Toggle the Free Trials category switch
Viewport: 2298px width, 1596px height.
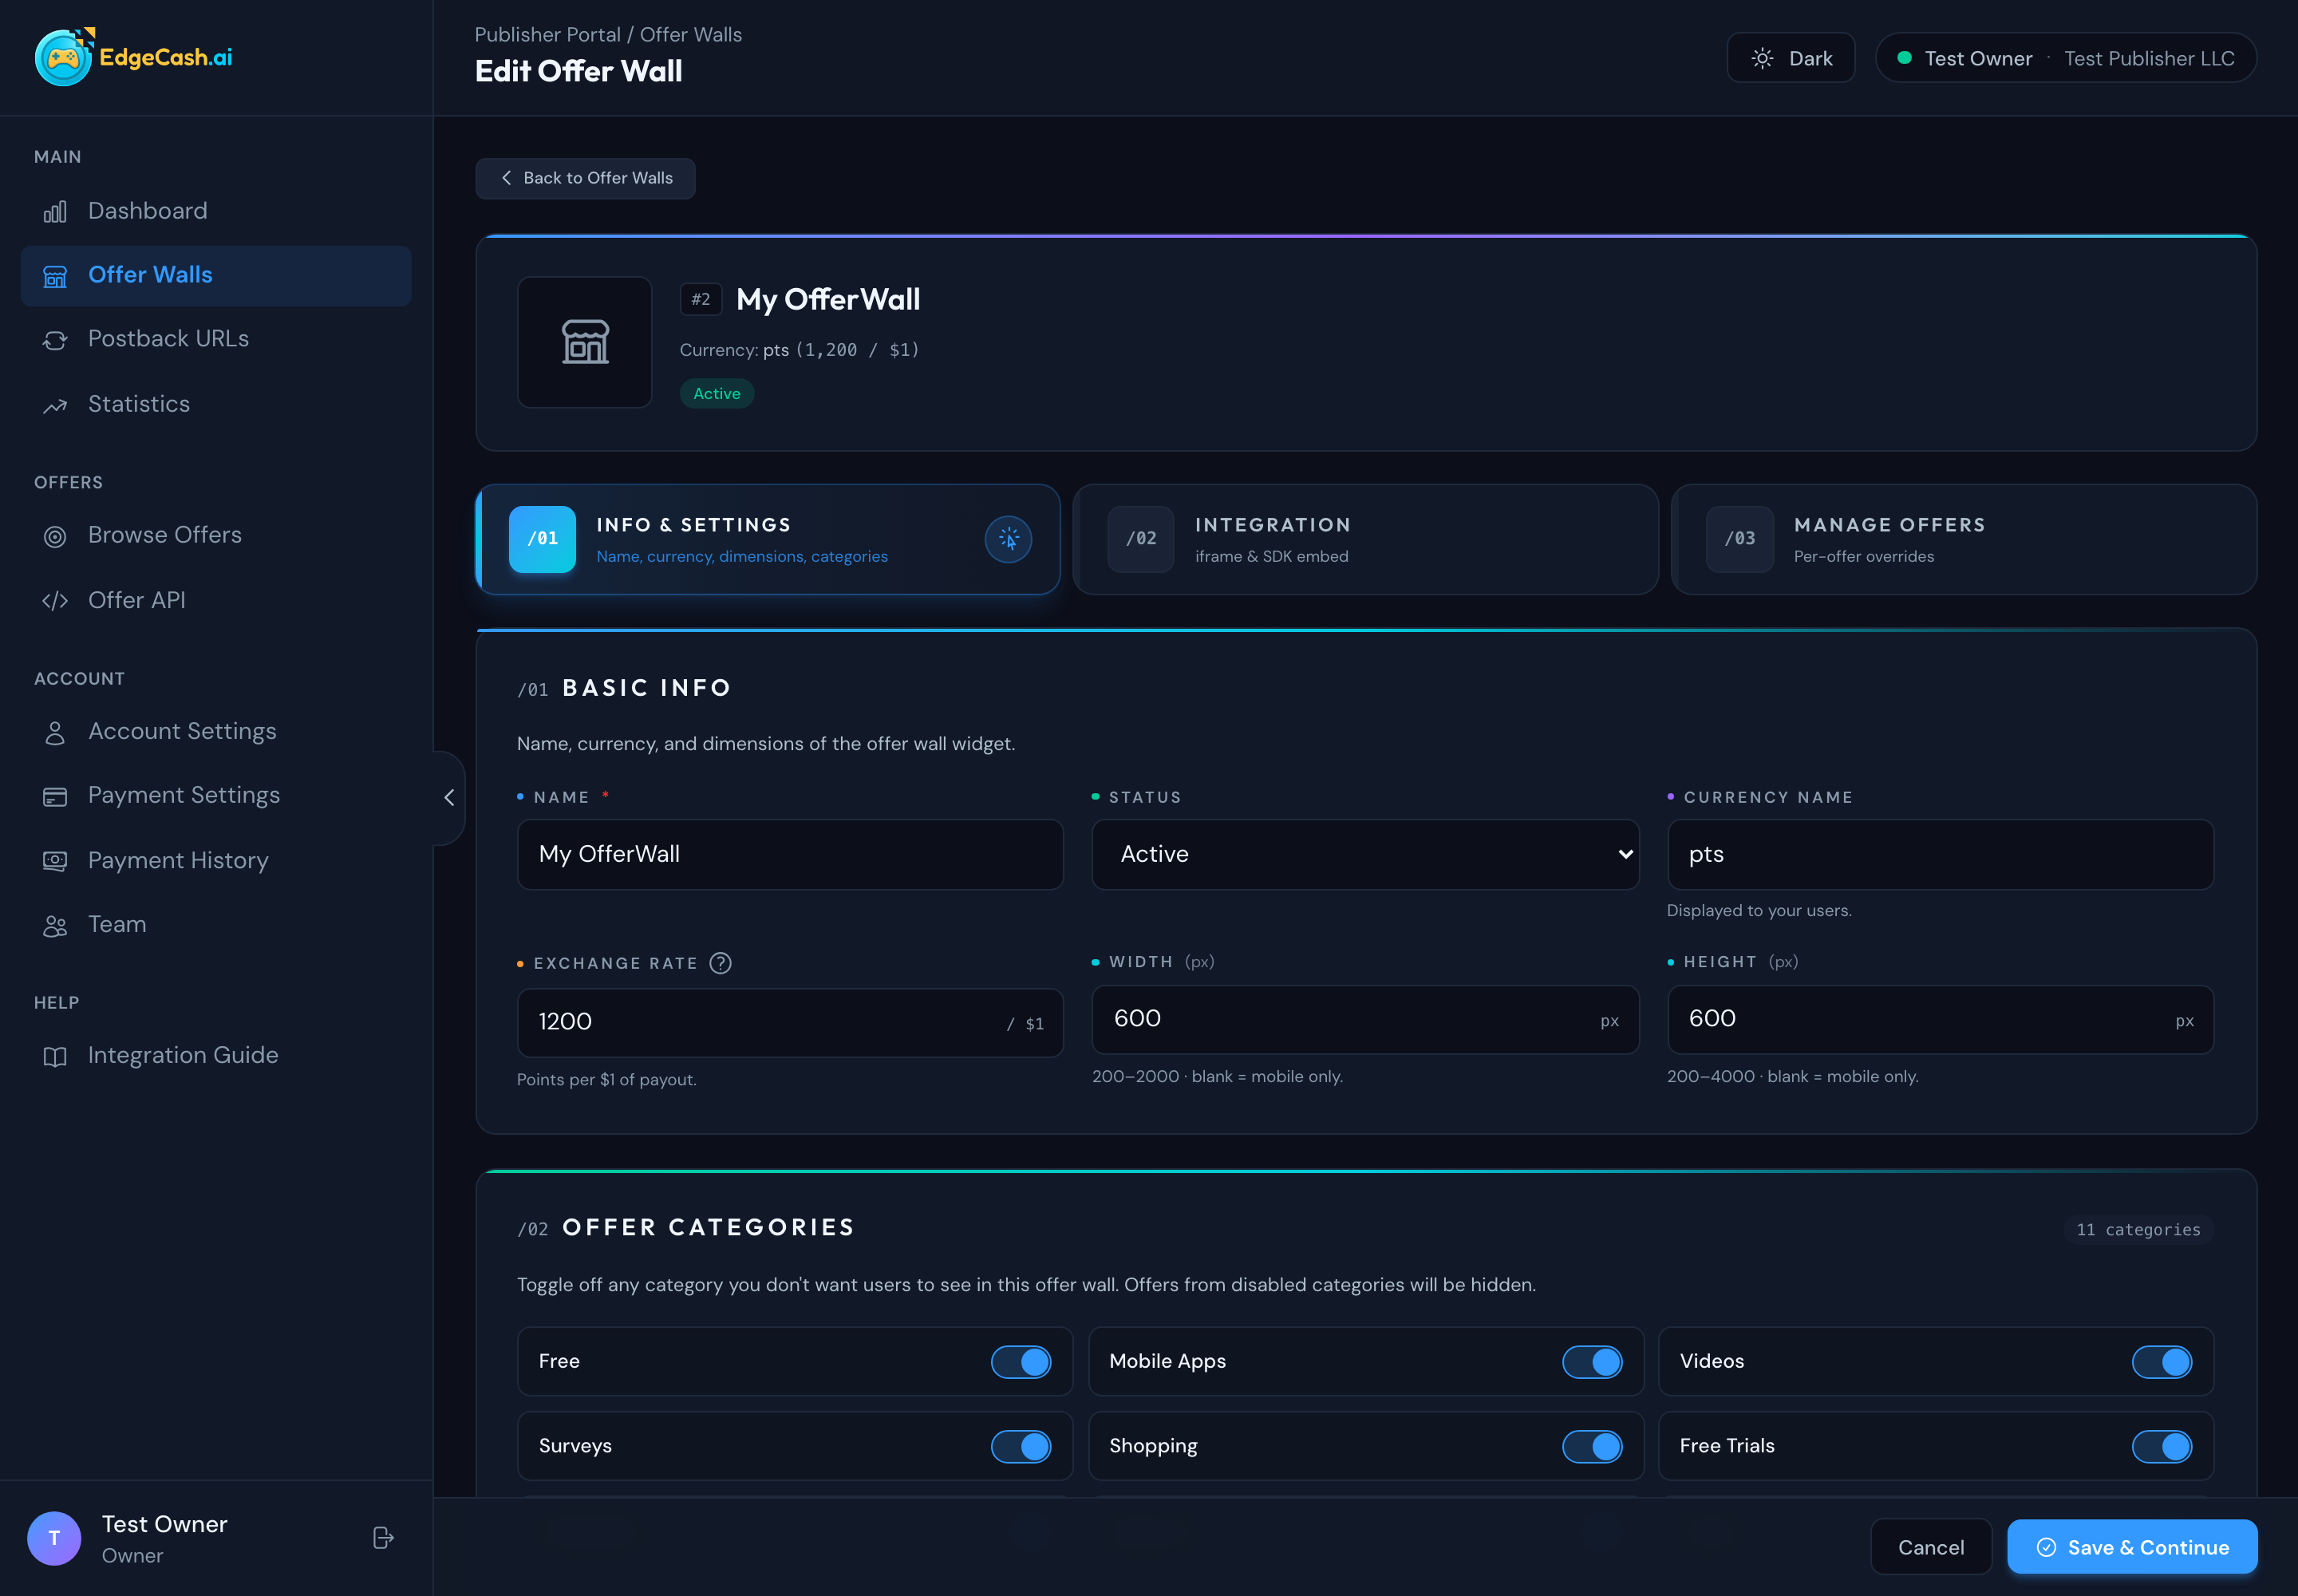pos(2162,1446)
